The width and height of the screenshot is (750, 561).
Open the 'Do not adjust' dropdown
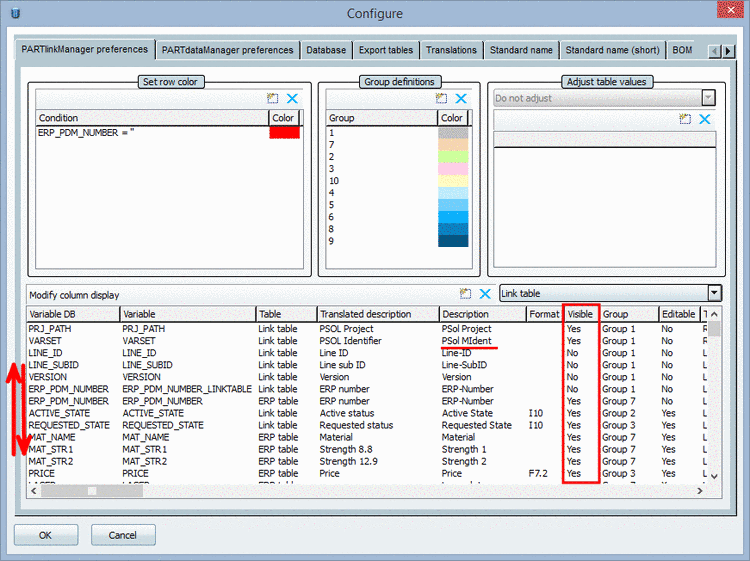tap(708, 98)
